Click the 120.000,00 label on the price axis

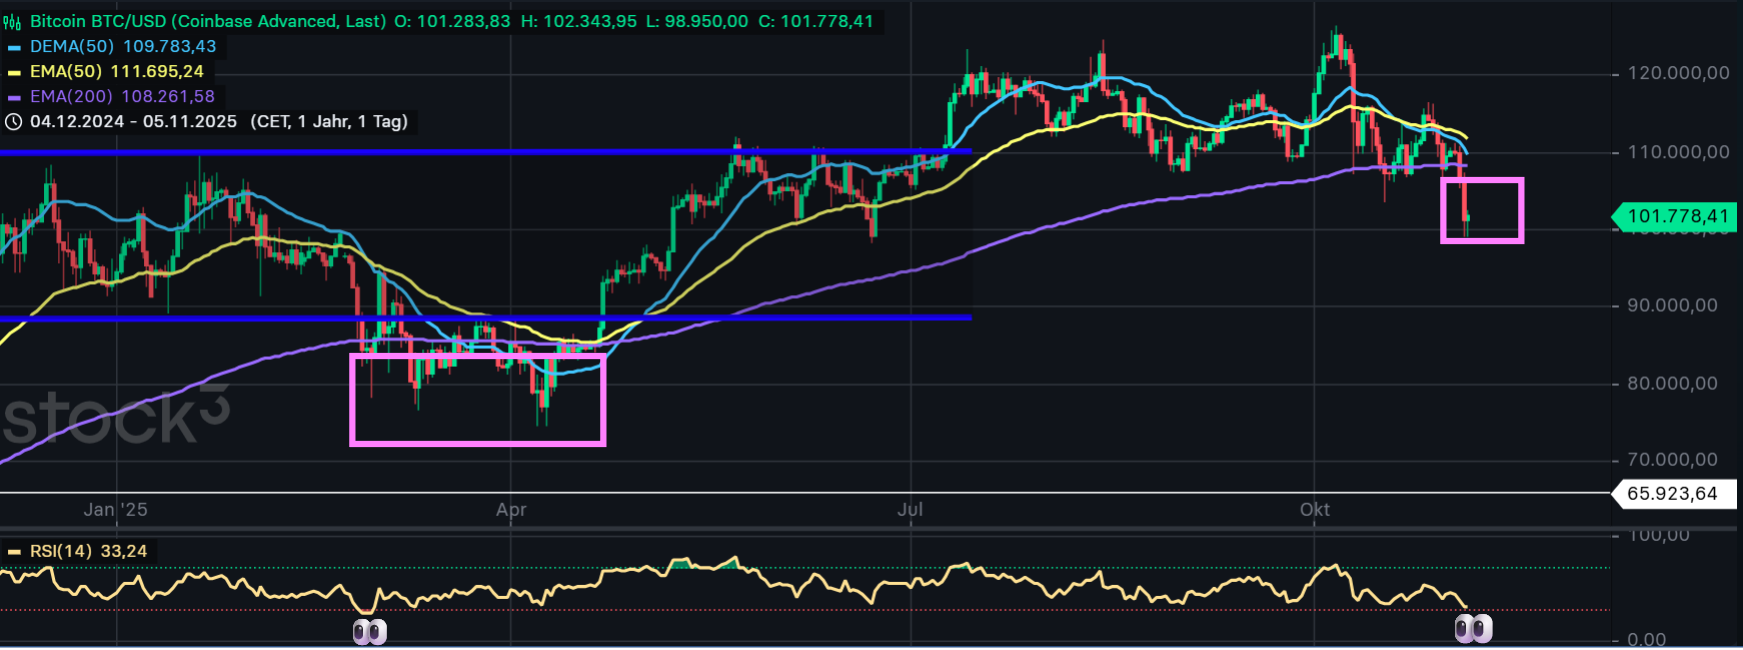(x=1677, y=73)
